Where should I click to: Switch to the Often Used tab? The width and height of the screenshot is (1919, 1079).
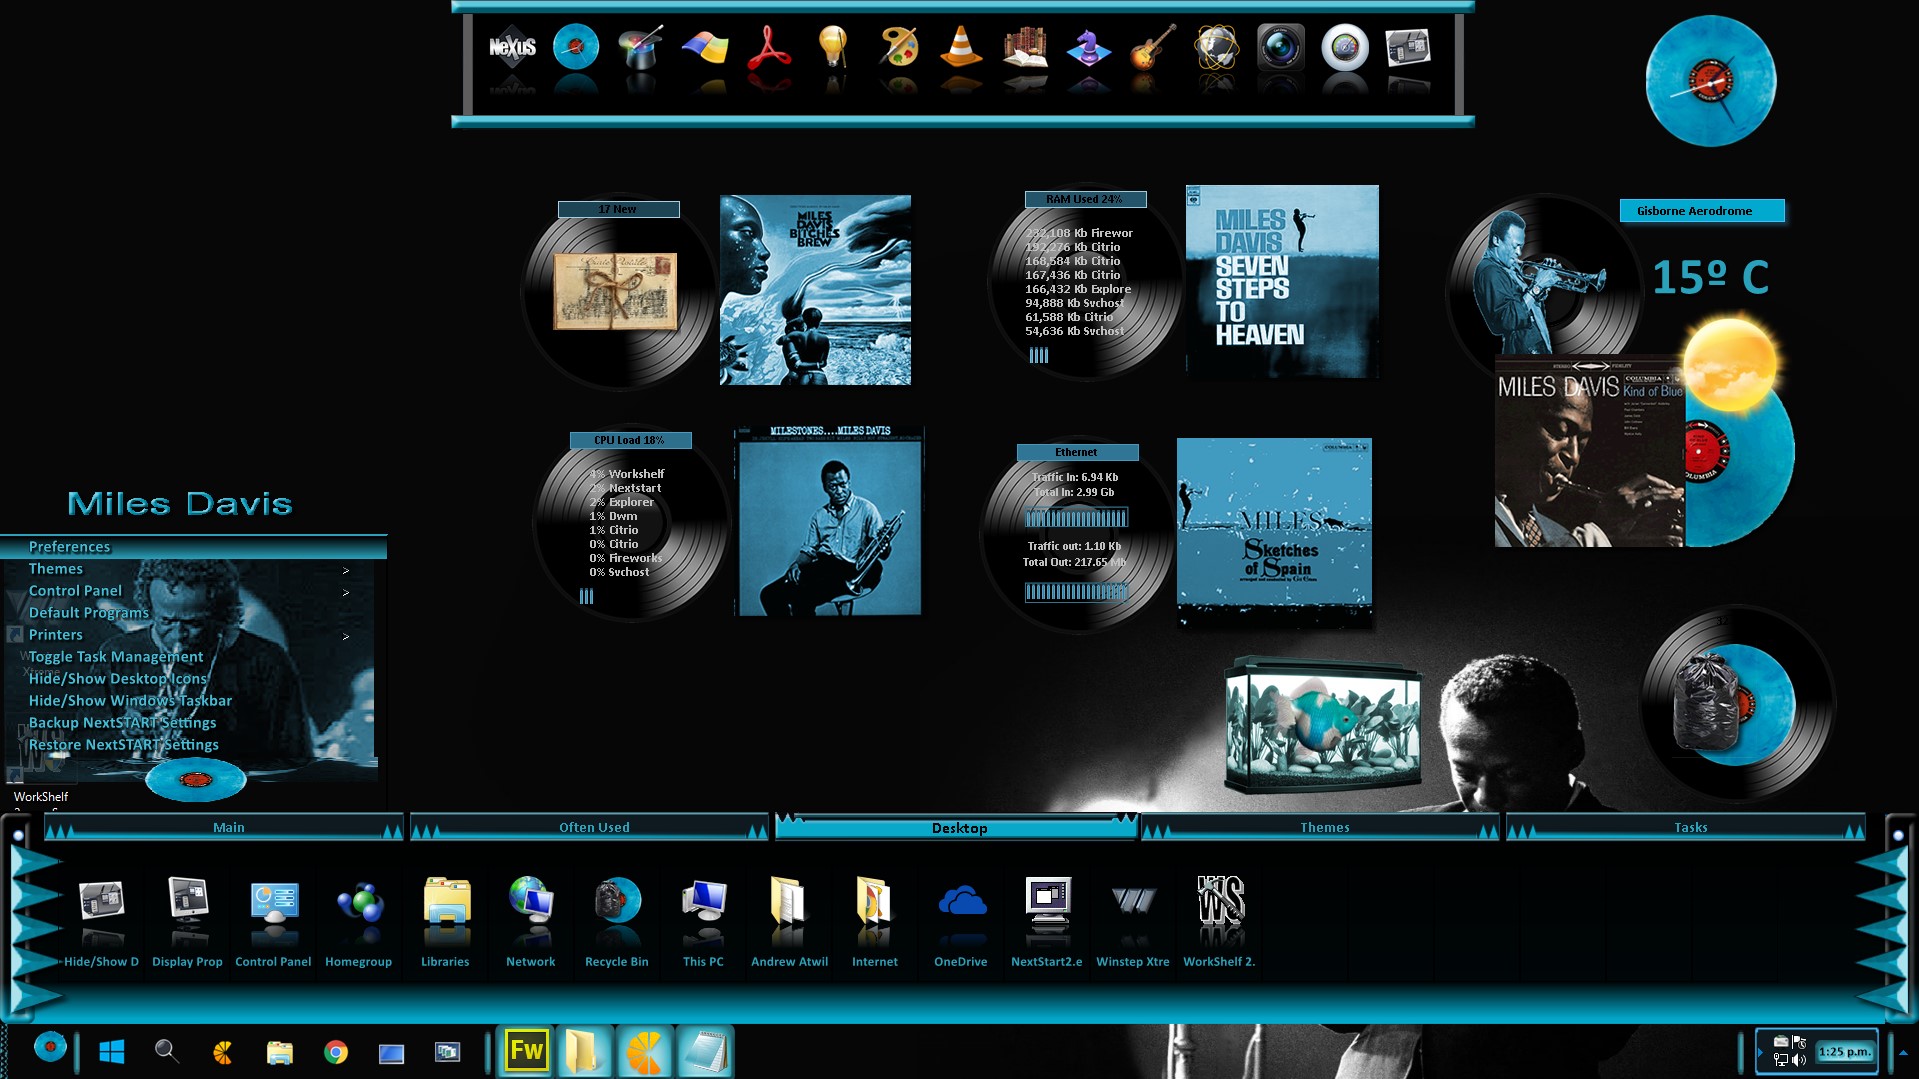click(594, 828)
